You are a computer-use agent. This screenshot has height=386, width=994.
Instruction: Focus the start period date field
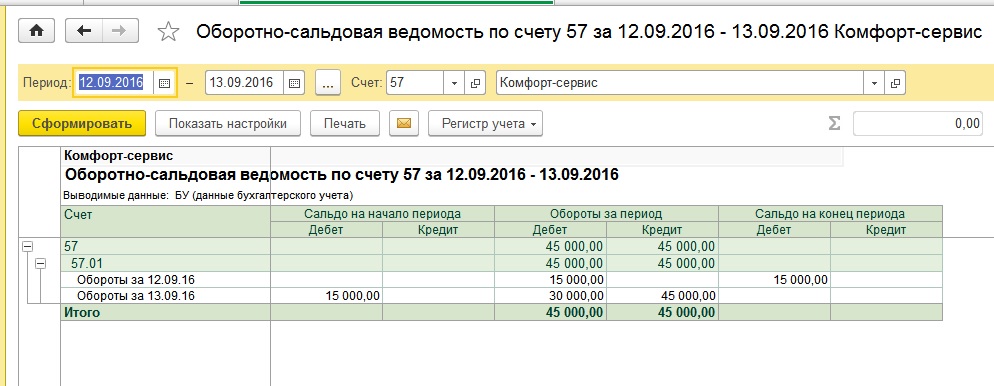tap(115, 82)
